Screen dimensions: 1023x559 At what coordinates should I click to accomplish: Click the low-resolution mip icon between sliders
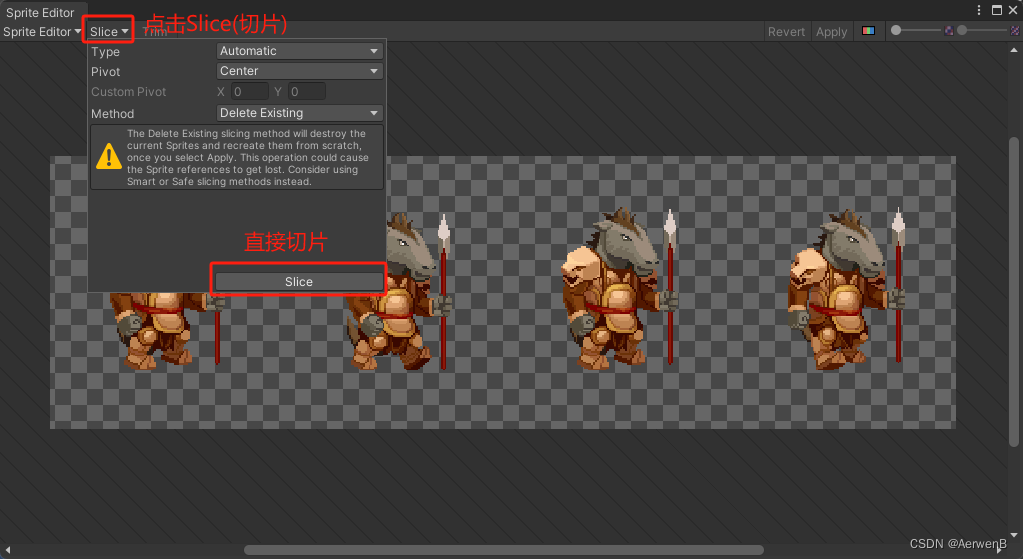coord(949,31)
